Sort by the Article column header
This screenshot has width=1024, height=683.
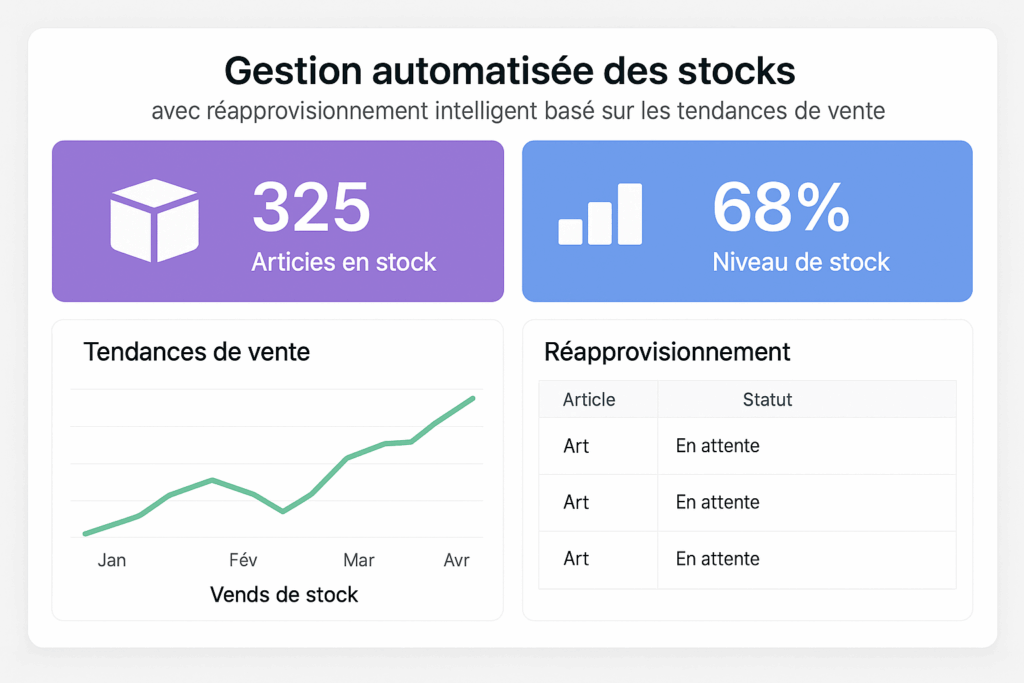tap(589, 400)
